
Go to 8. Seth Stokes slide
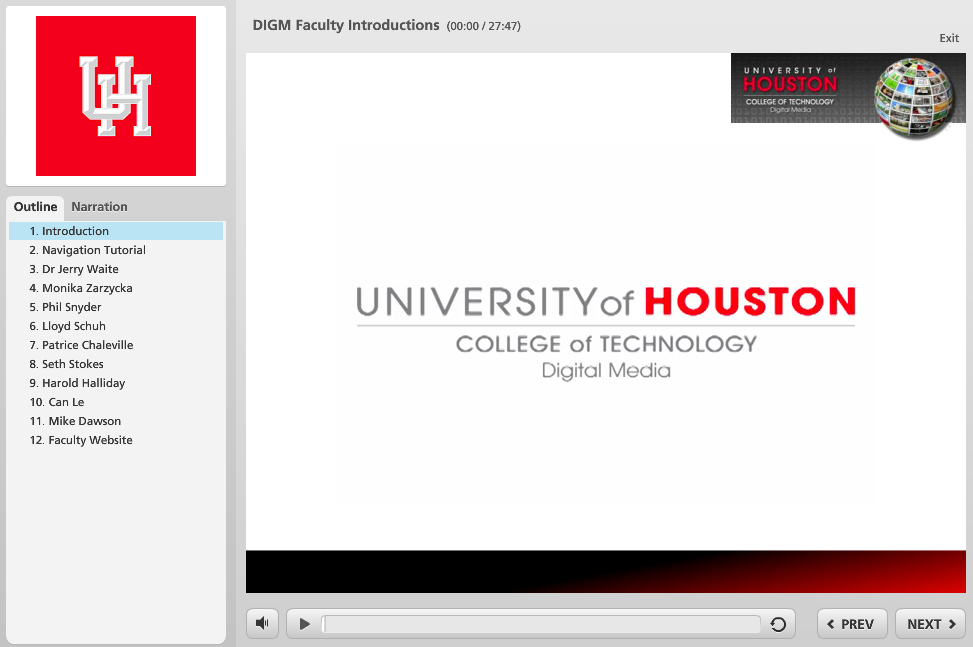[116, 364]
